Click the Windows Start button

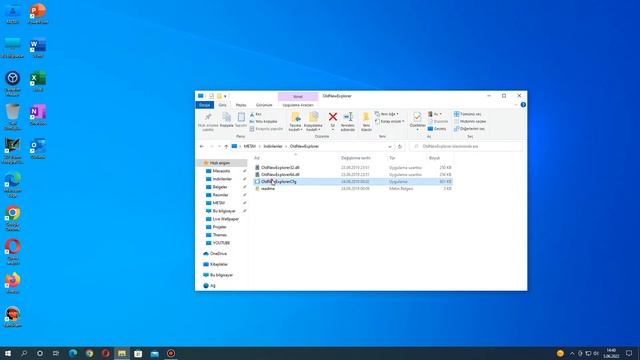pyautogui.click(x=8, y=353)
